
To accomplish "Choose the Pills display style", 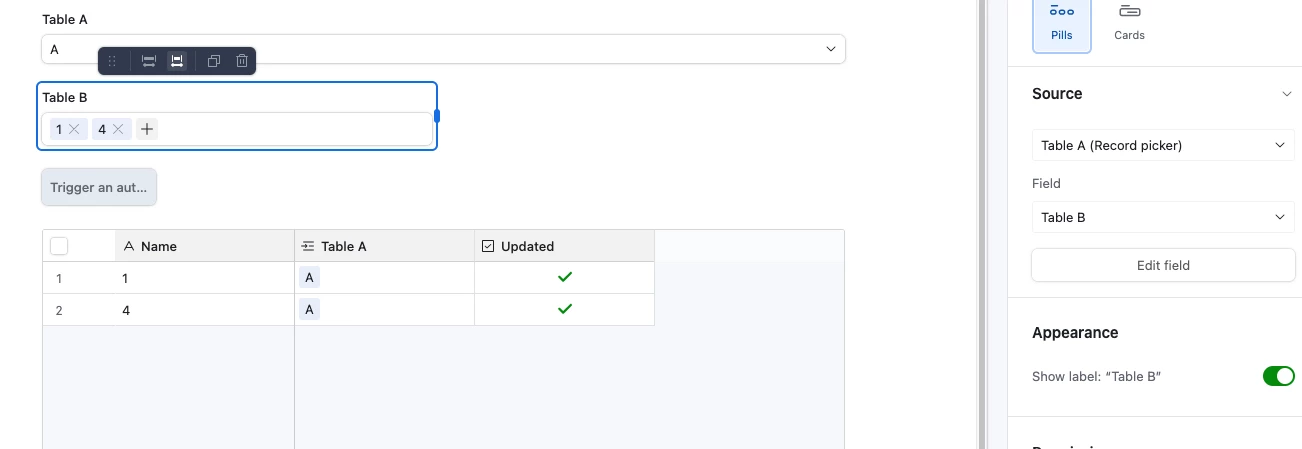I will tap(1061, 24).
